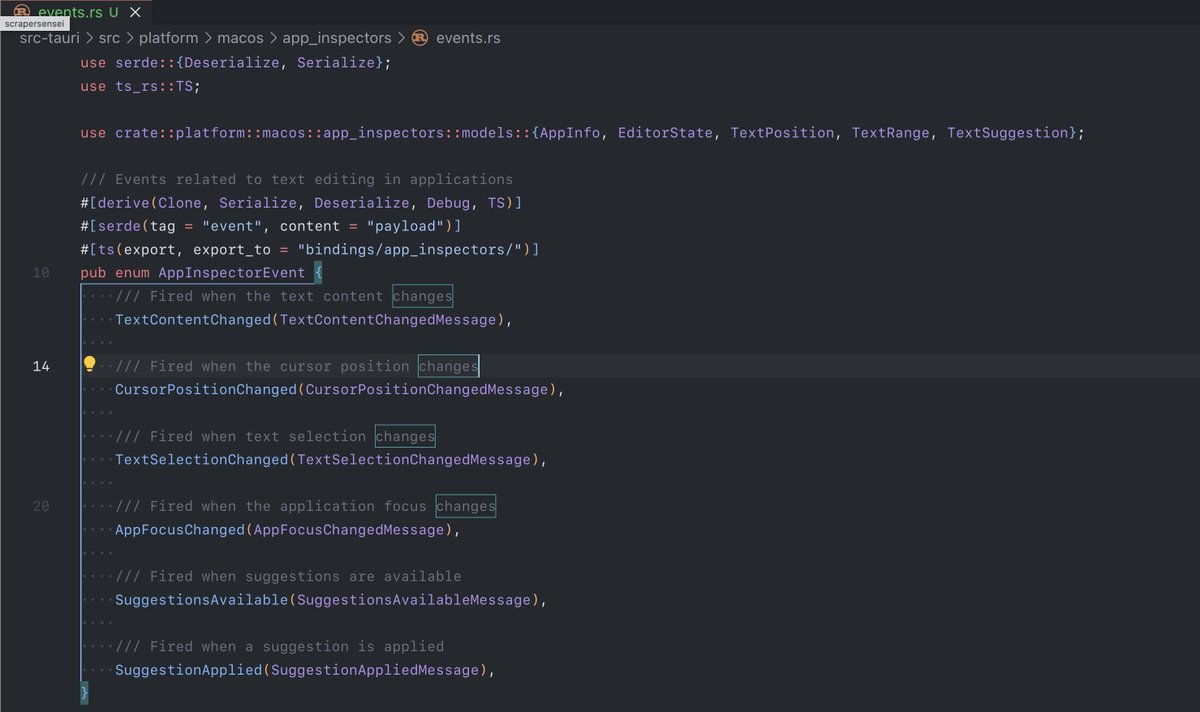The height and width of the screenshot is (712, 1200).
Task: Click highlighted 'changes' on application focus comment
Action: tap(466, 506)
